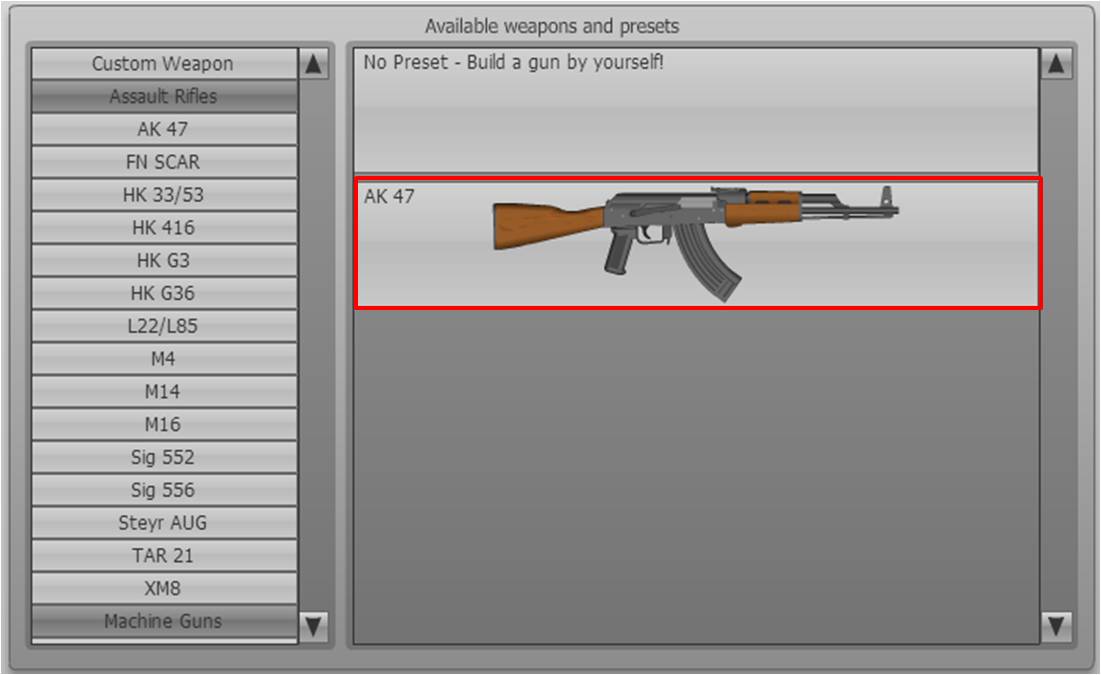Collapse the Assault Rifles category
Image resolution: width=1101 pixels, height=675 pixels.
pyautogui.click(x=164, y=96)
